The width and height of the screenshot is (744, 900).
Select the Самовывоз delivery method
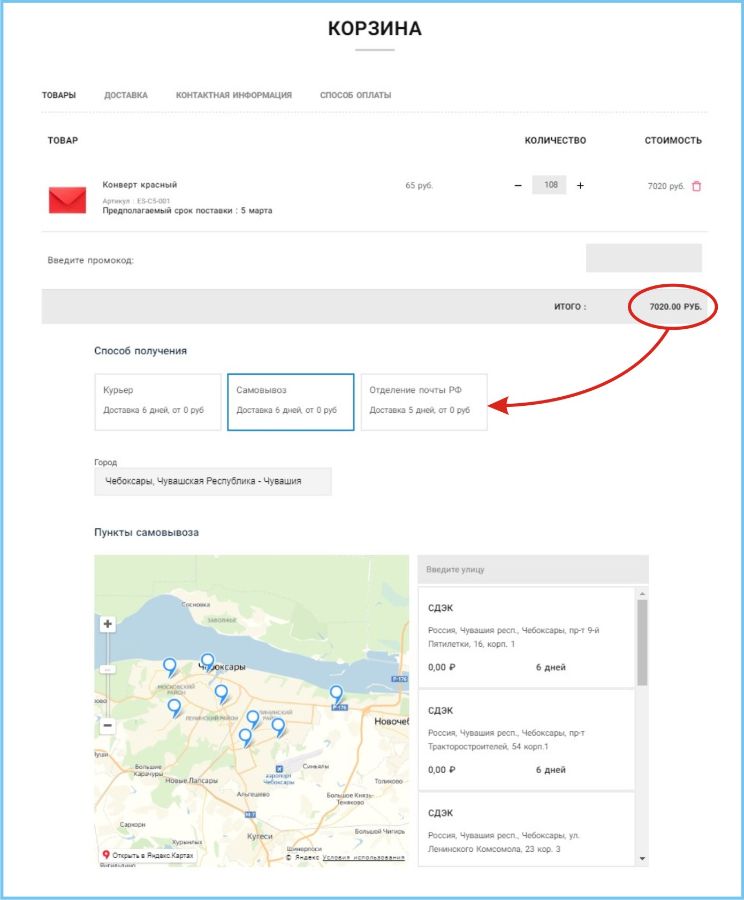tap(290, 402)
